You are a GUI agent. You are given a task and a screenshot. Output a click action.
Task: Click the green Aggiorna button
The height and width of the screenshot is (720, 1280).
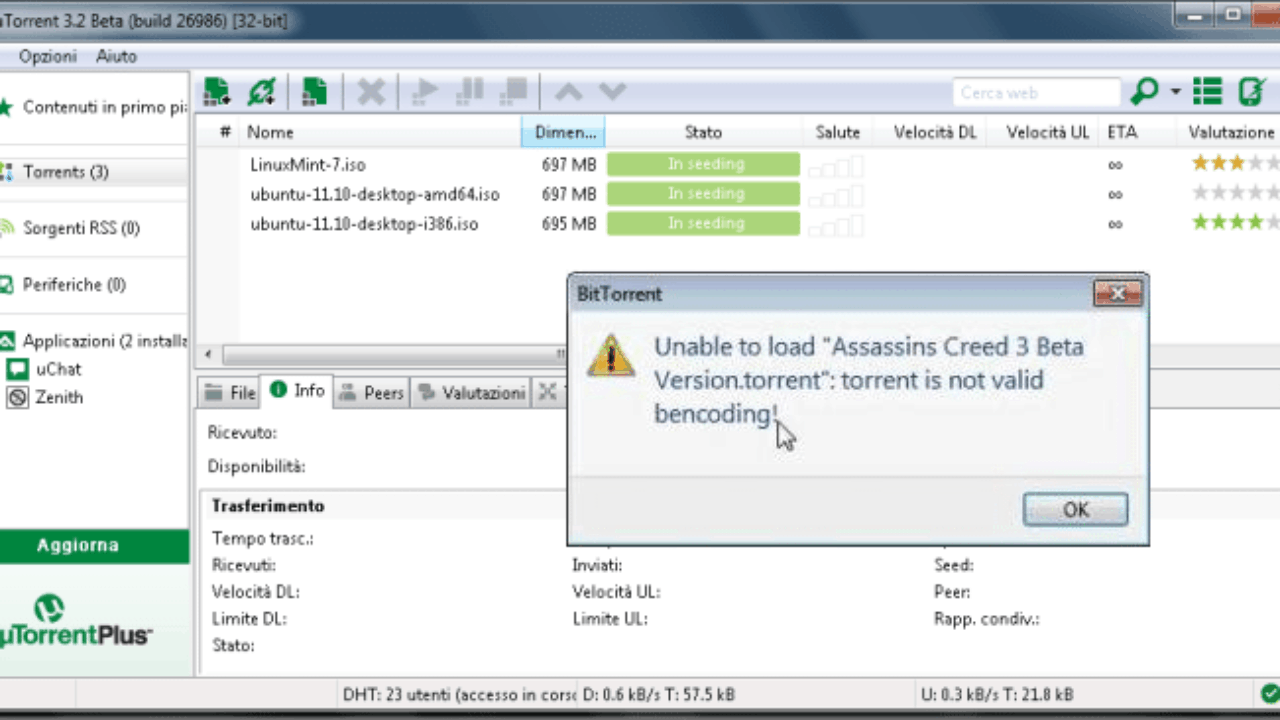pos(94,546)
